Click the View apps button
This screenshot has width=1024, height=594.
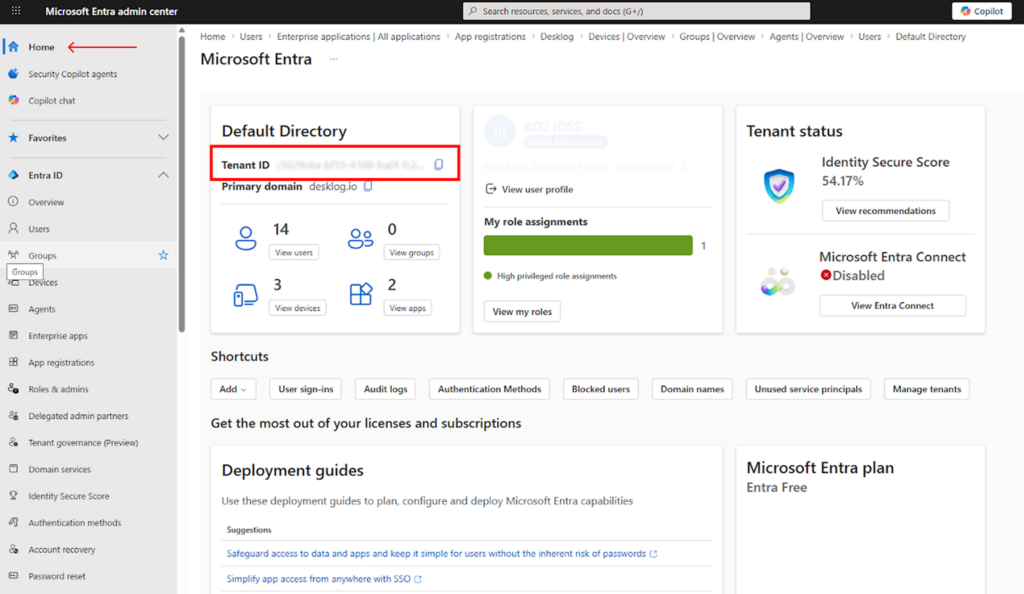[408, 308]
